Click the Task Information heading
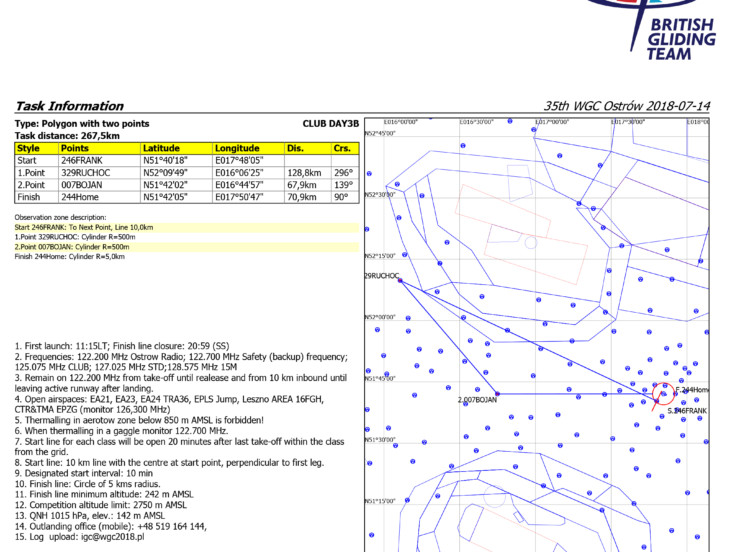The height and width of the screenshot is (552, 730). point(69,106)
